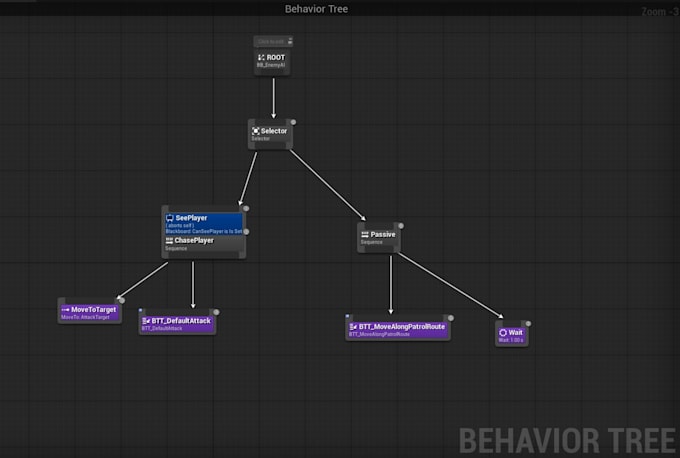Click the Wait node's index badge

[528, 324]
